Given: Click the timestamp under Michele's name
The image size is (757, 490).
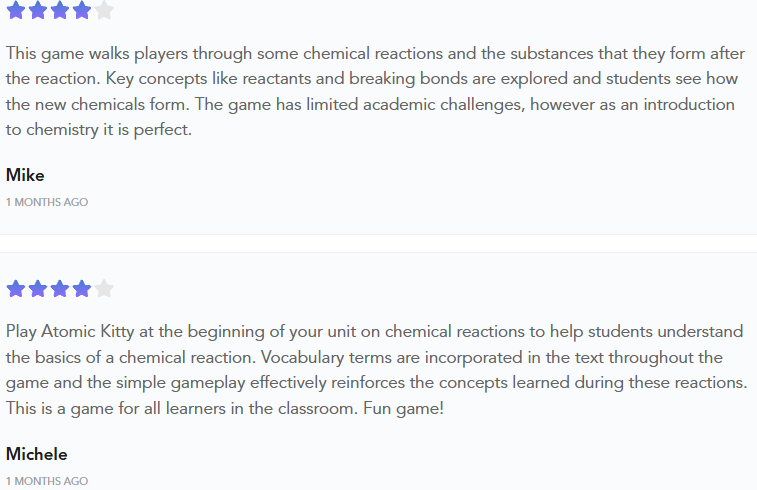Looking at the screenshot, I should [47, 481].
